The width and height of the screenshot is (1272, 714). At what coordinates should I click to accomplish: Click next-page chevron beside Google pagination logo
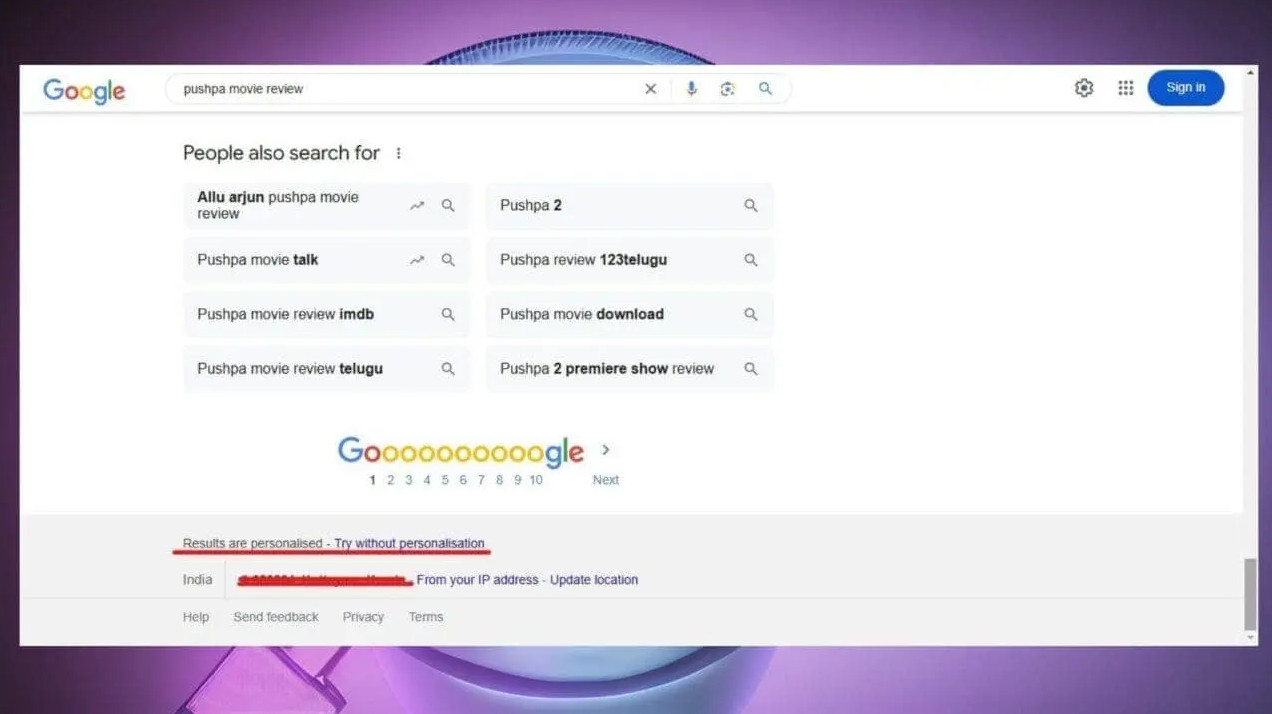click(x=606, y=450)
